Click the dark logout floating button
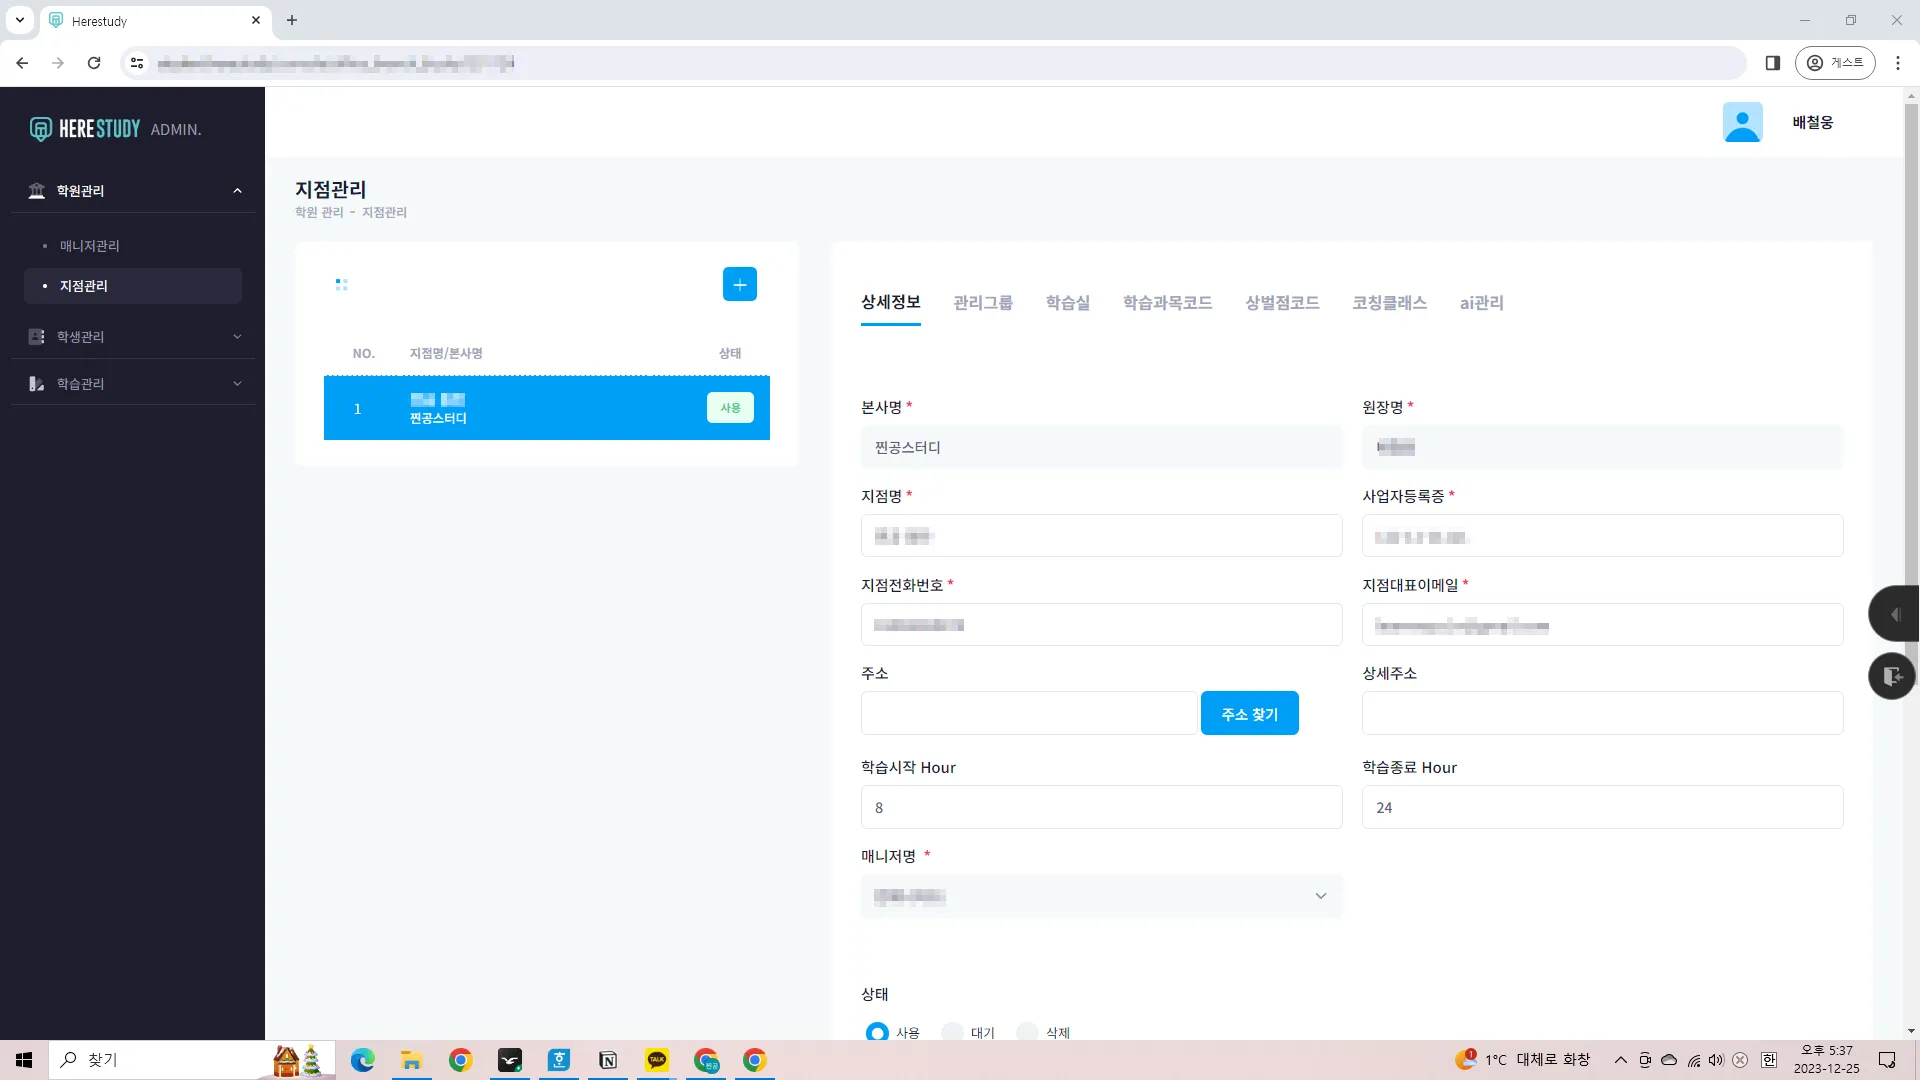This screenshot has height=1080, width=1920. 1892,676
